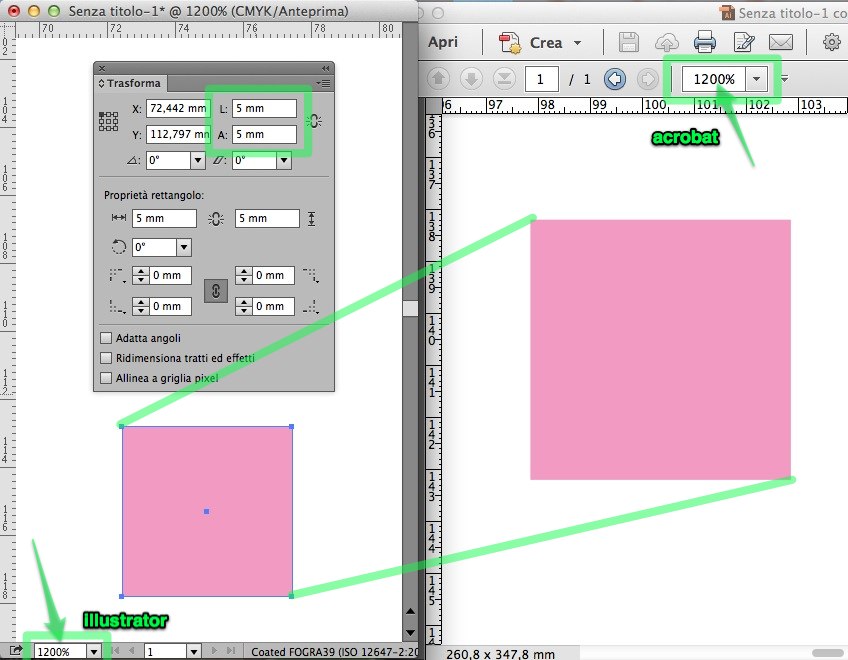Click Acrobat previous view blue arrow

[615, 79]
